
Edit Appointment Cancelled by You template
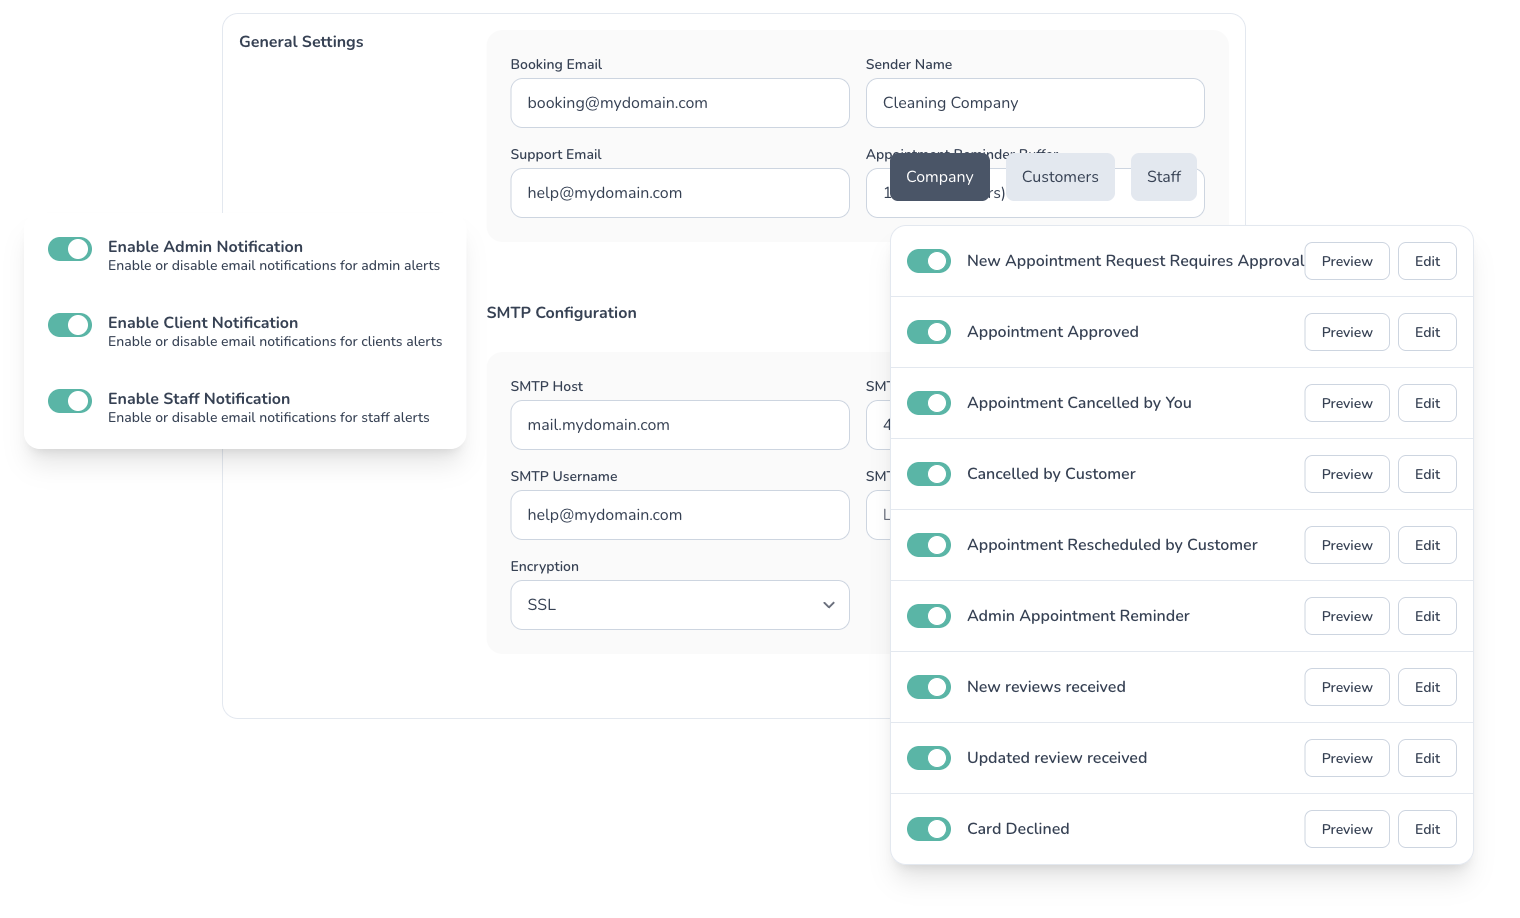pyautogui.click(x=1427, y=403)
